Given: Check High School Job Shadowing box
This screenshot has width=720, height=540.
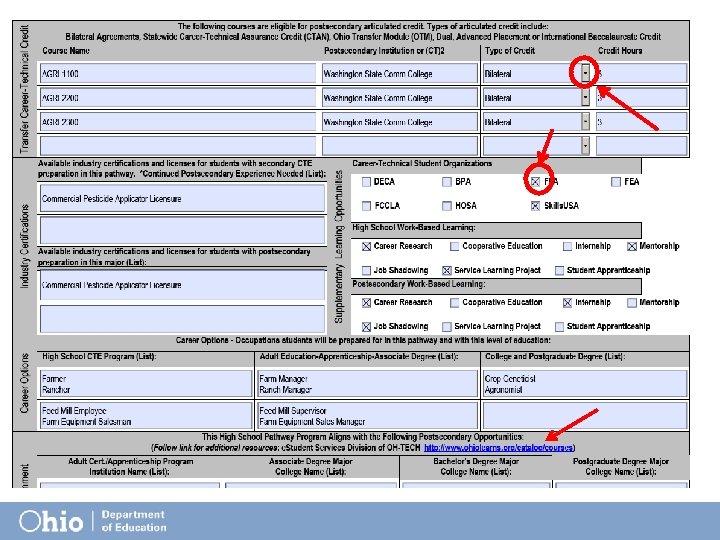Looking at the screenshot, I should pos(366,270).
